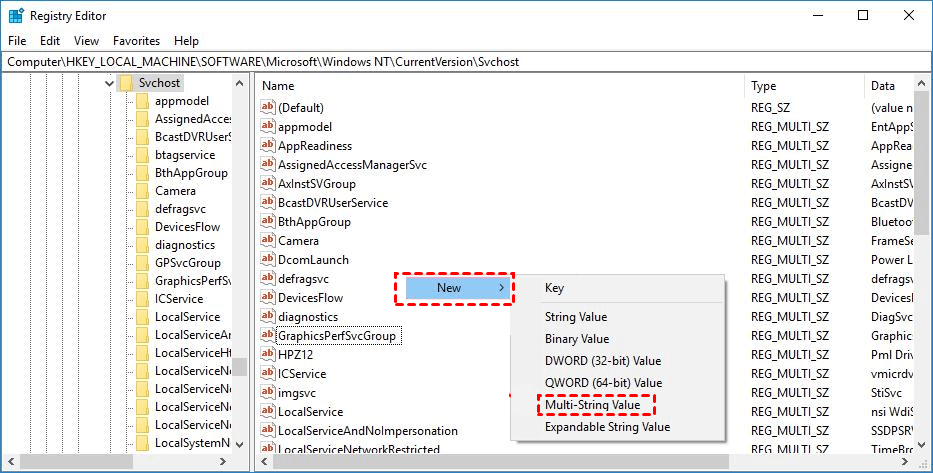933x473 pixels.
Task: Click the string icon next to AppReadiness
Action: point(267,145)
